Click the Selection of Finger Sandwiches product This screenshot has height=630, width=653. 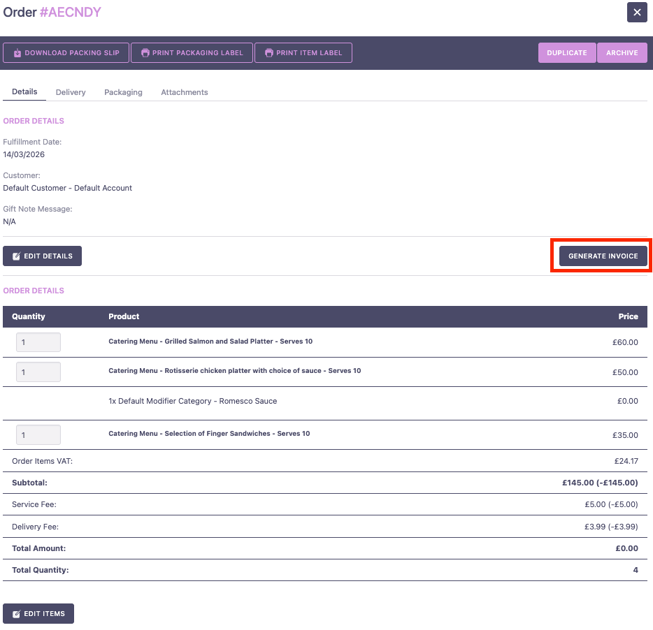click(x=209, y=434)
